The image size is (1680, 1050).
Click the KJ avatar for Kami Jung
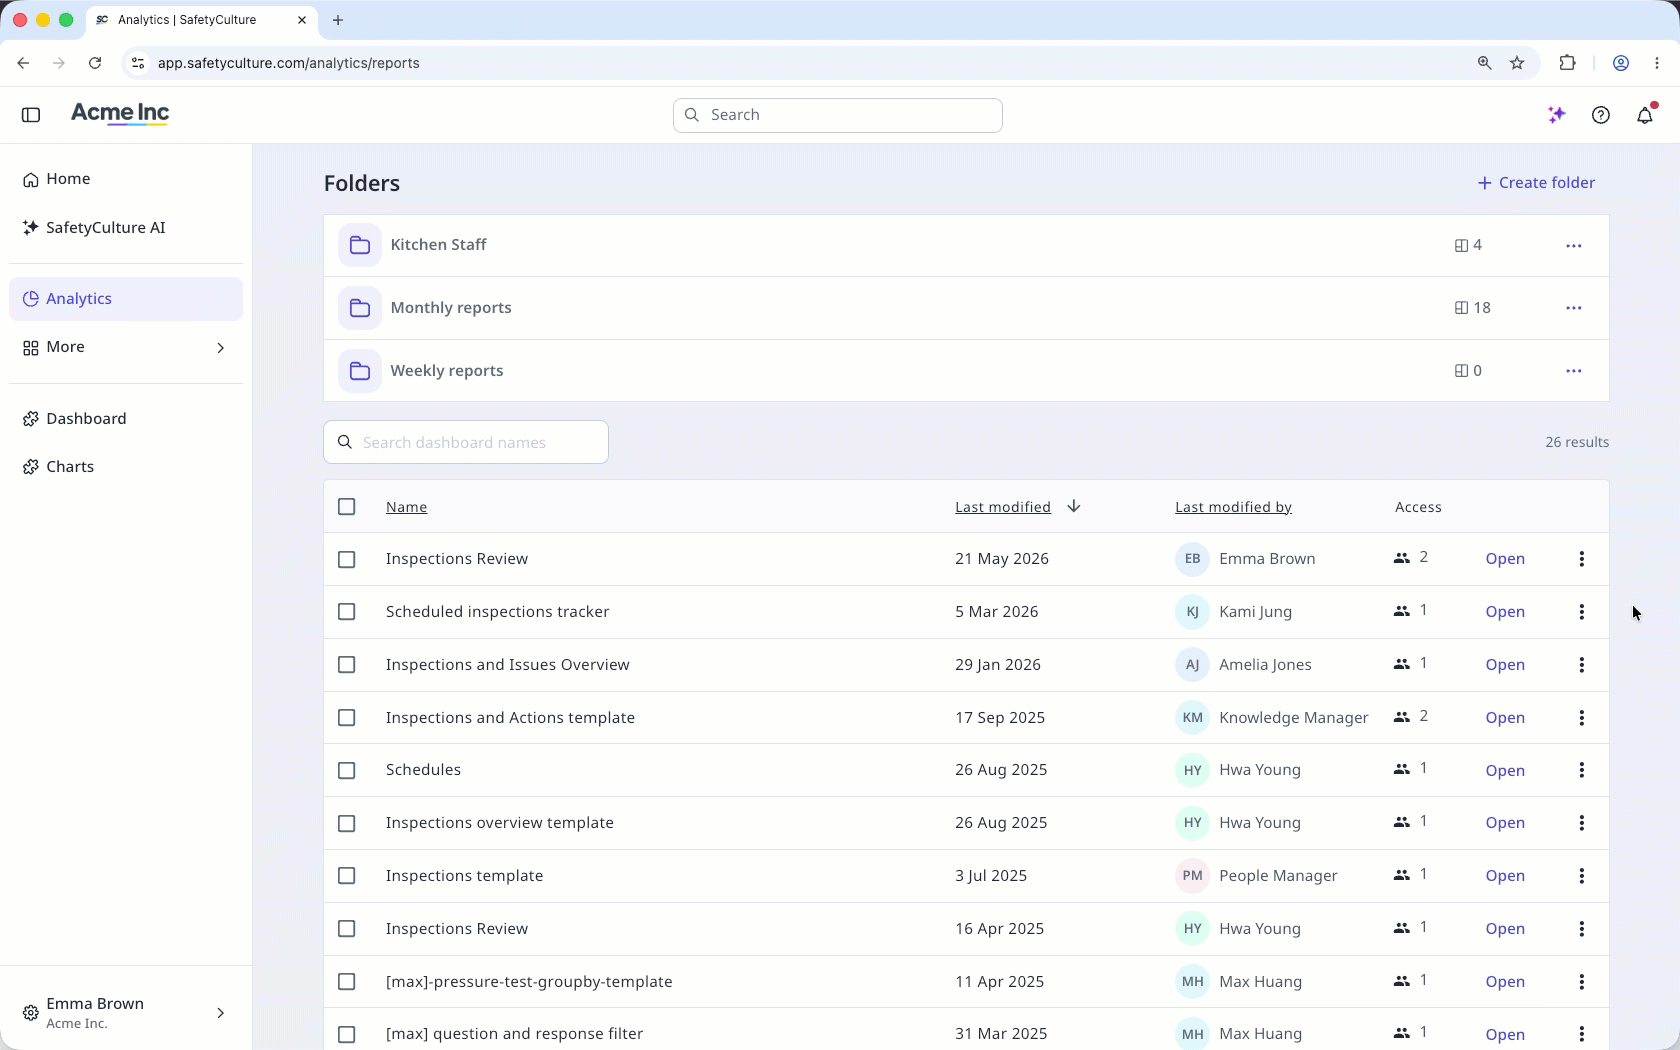tap(1192, 612)
